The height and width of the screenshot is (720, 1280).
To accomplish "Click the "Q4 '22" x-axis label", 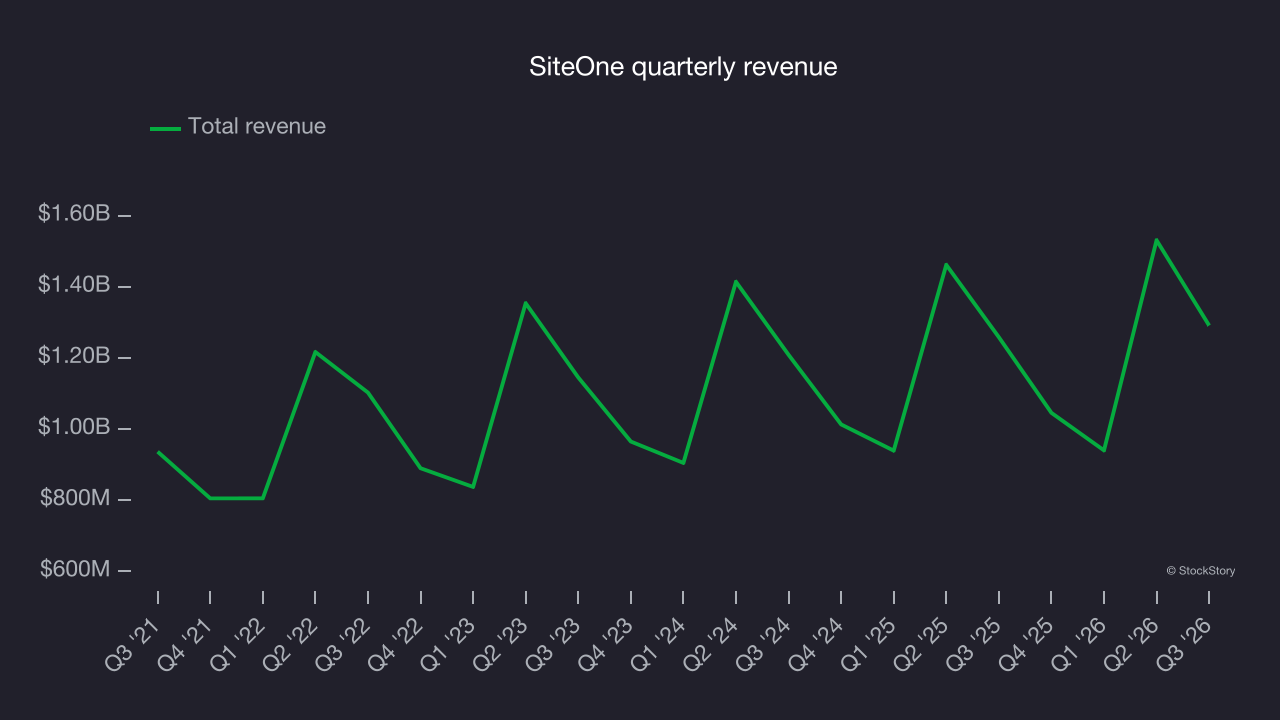I will point(396,644).
